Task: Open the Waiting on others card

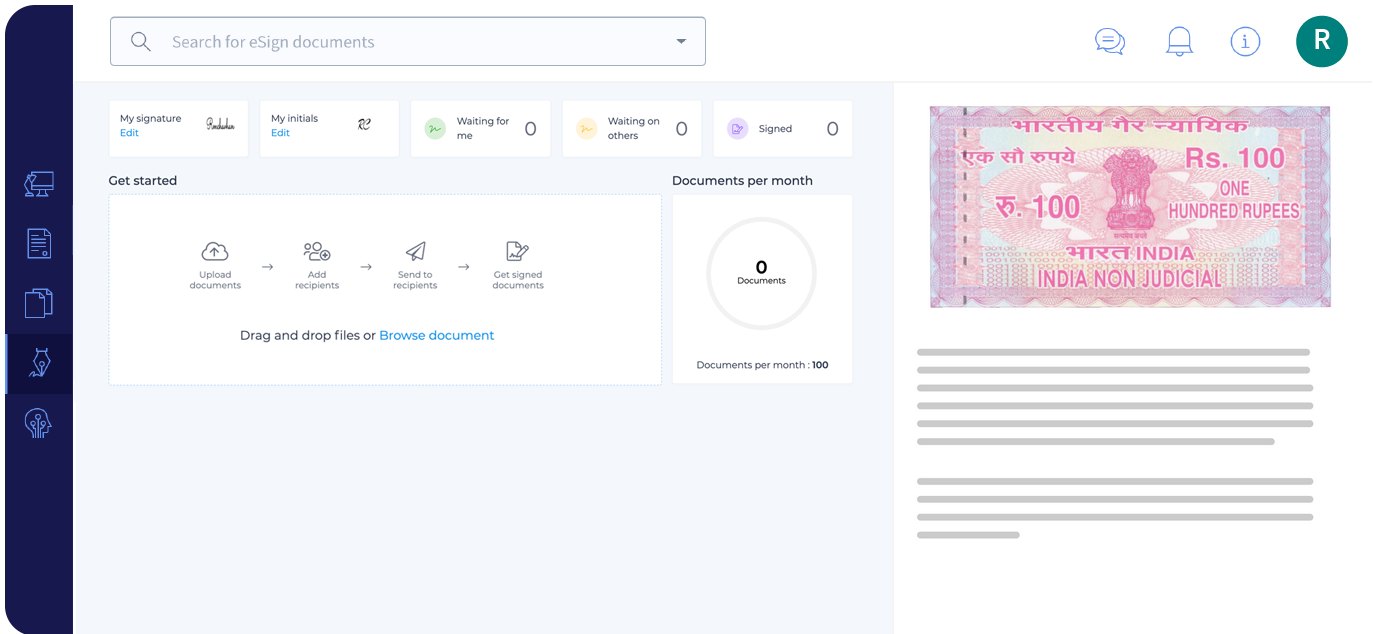Action: (632, 129)
